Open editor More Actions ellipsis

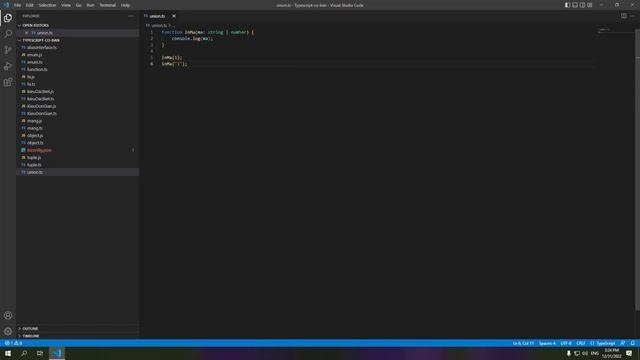632,16
